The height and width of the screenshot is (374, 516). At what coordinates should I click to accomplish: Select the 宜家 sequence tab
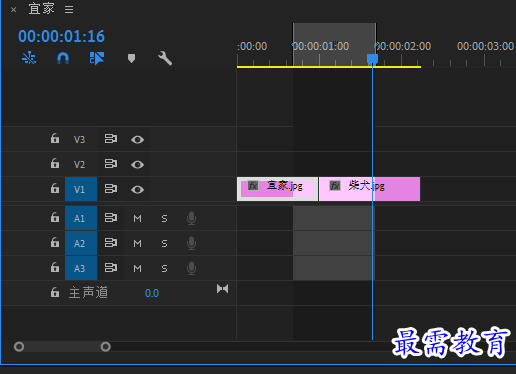point(41,9)
